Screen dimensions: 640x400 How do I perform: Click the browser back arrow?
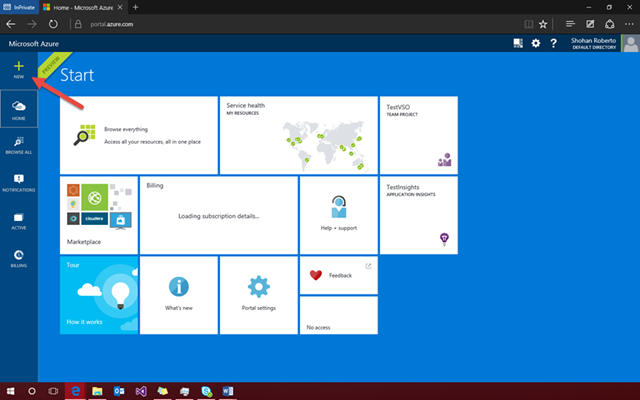click(11, 24)
